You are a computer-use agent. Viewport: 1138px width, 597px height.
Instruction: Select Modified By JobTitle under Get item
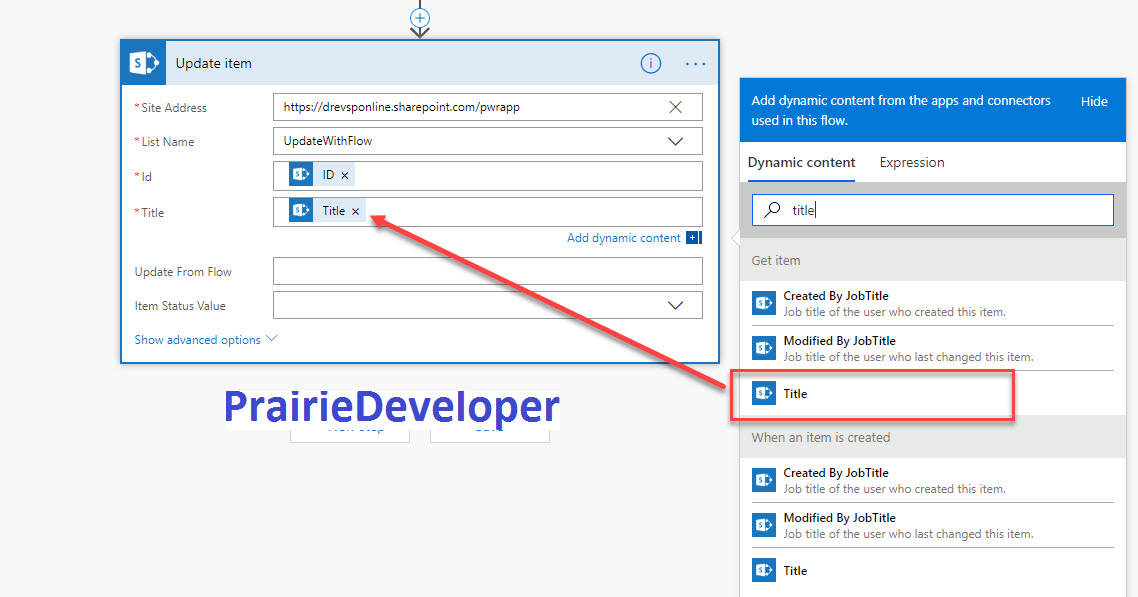933,348
